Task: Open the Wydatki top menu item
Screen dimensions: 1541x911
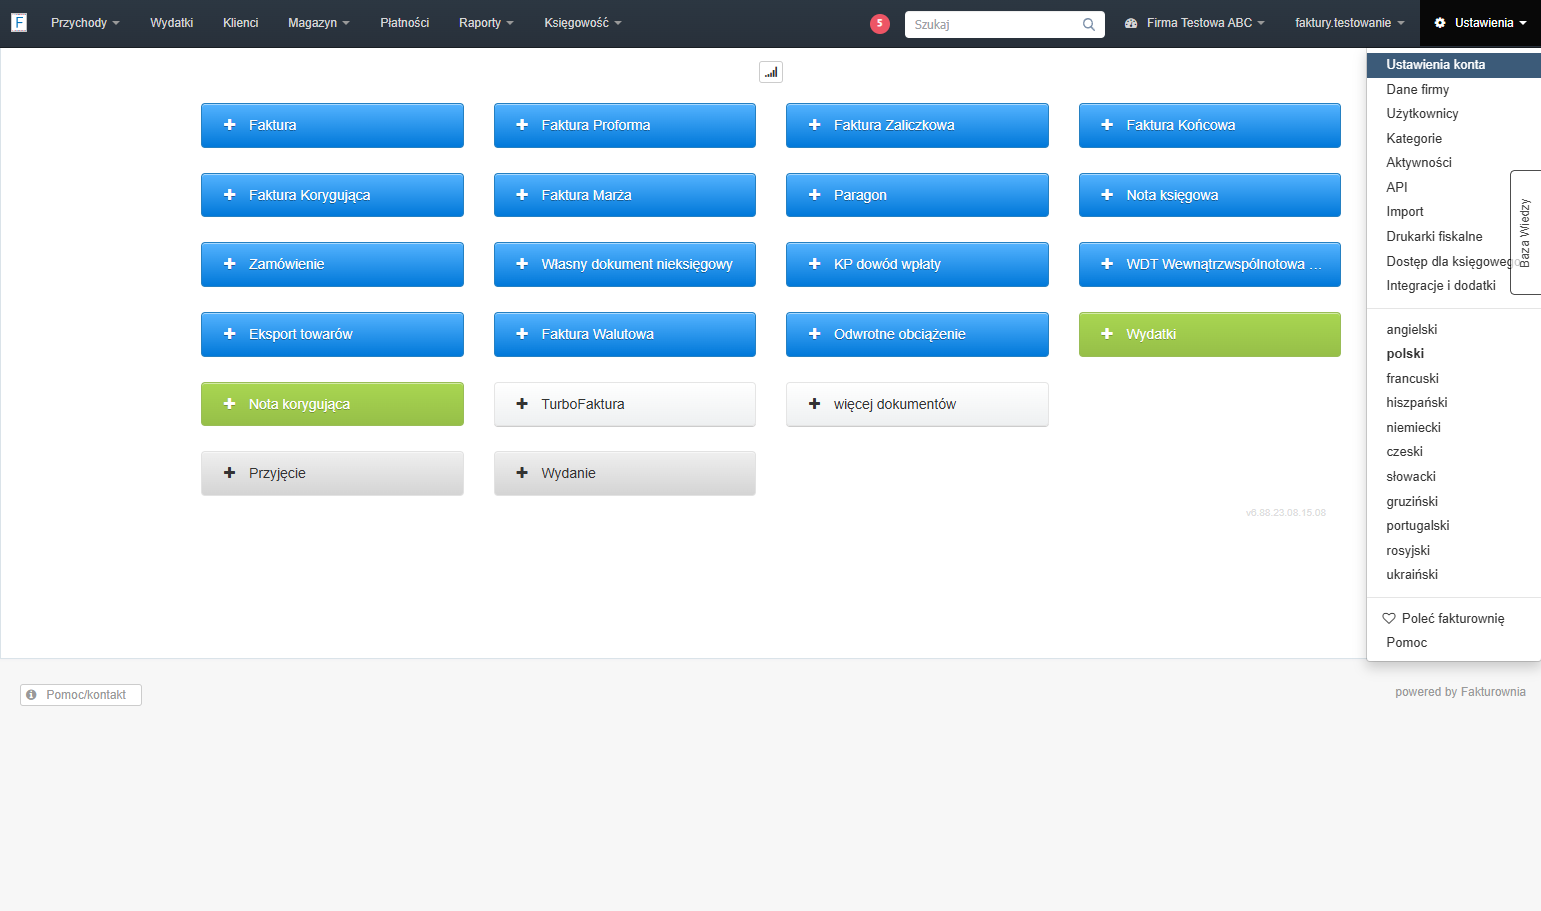Action: tap(172, 23)
